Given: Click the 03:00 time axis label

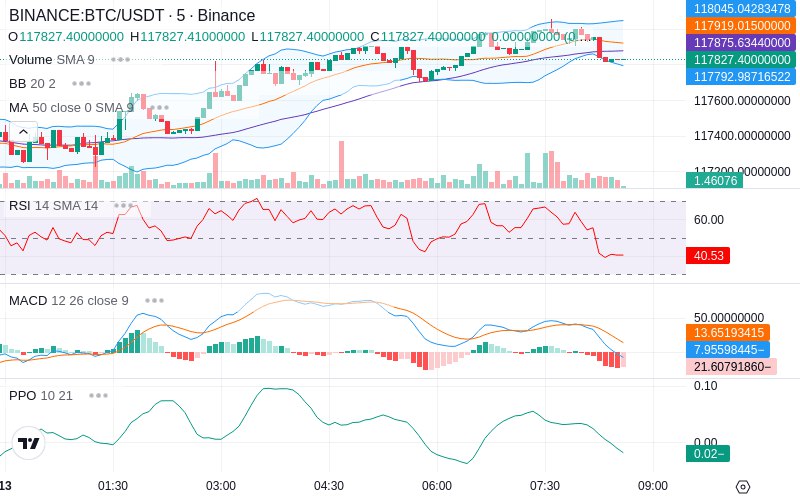Looking at the screenshot, I should tap(221, 486).
